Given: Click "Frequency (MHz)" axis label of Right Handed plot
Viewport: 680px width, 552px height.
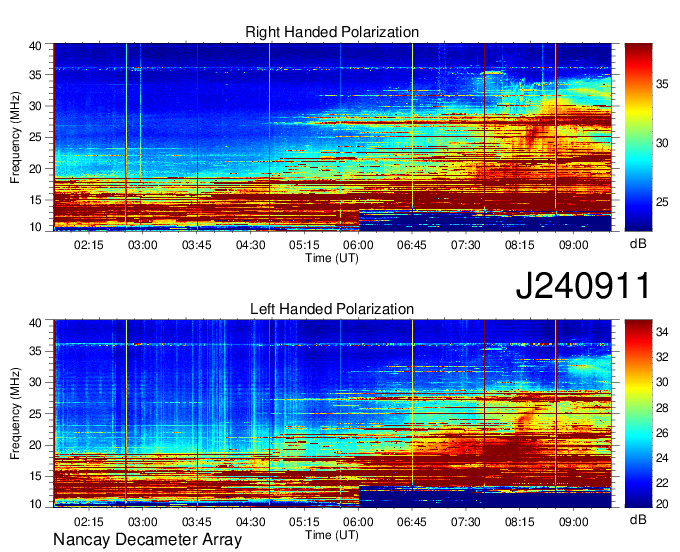Looking at the screenshot, I should [15, 137].
